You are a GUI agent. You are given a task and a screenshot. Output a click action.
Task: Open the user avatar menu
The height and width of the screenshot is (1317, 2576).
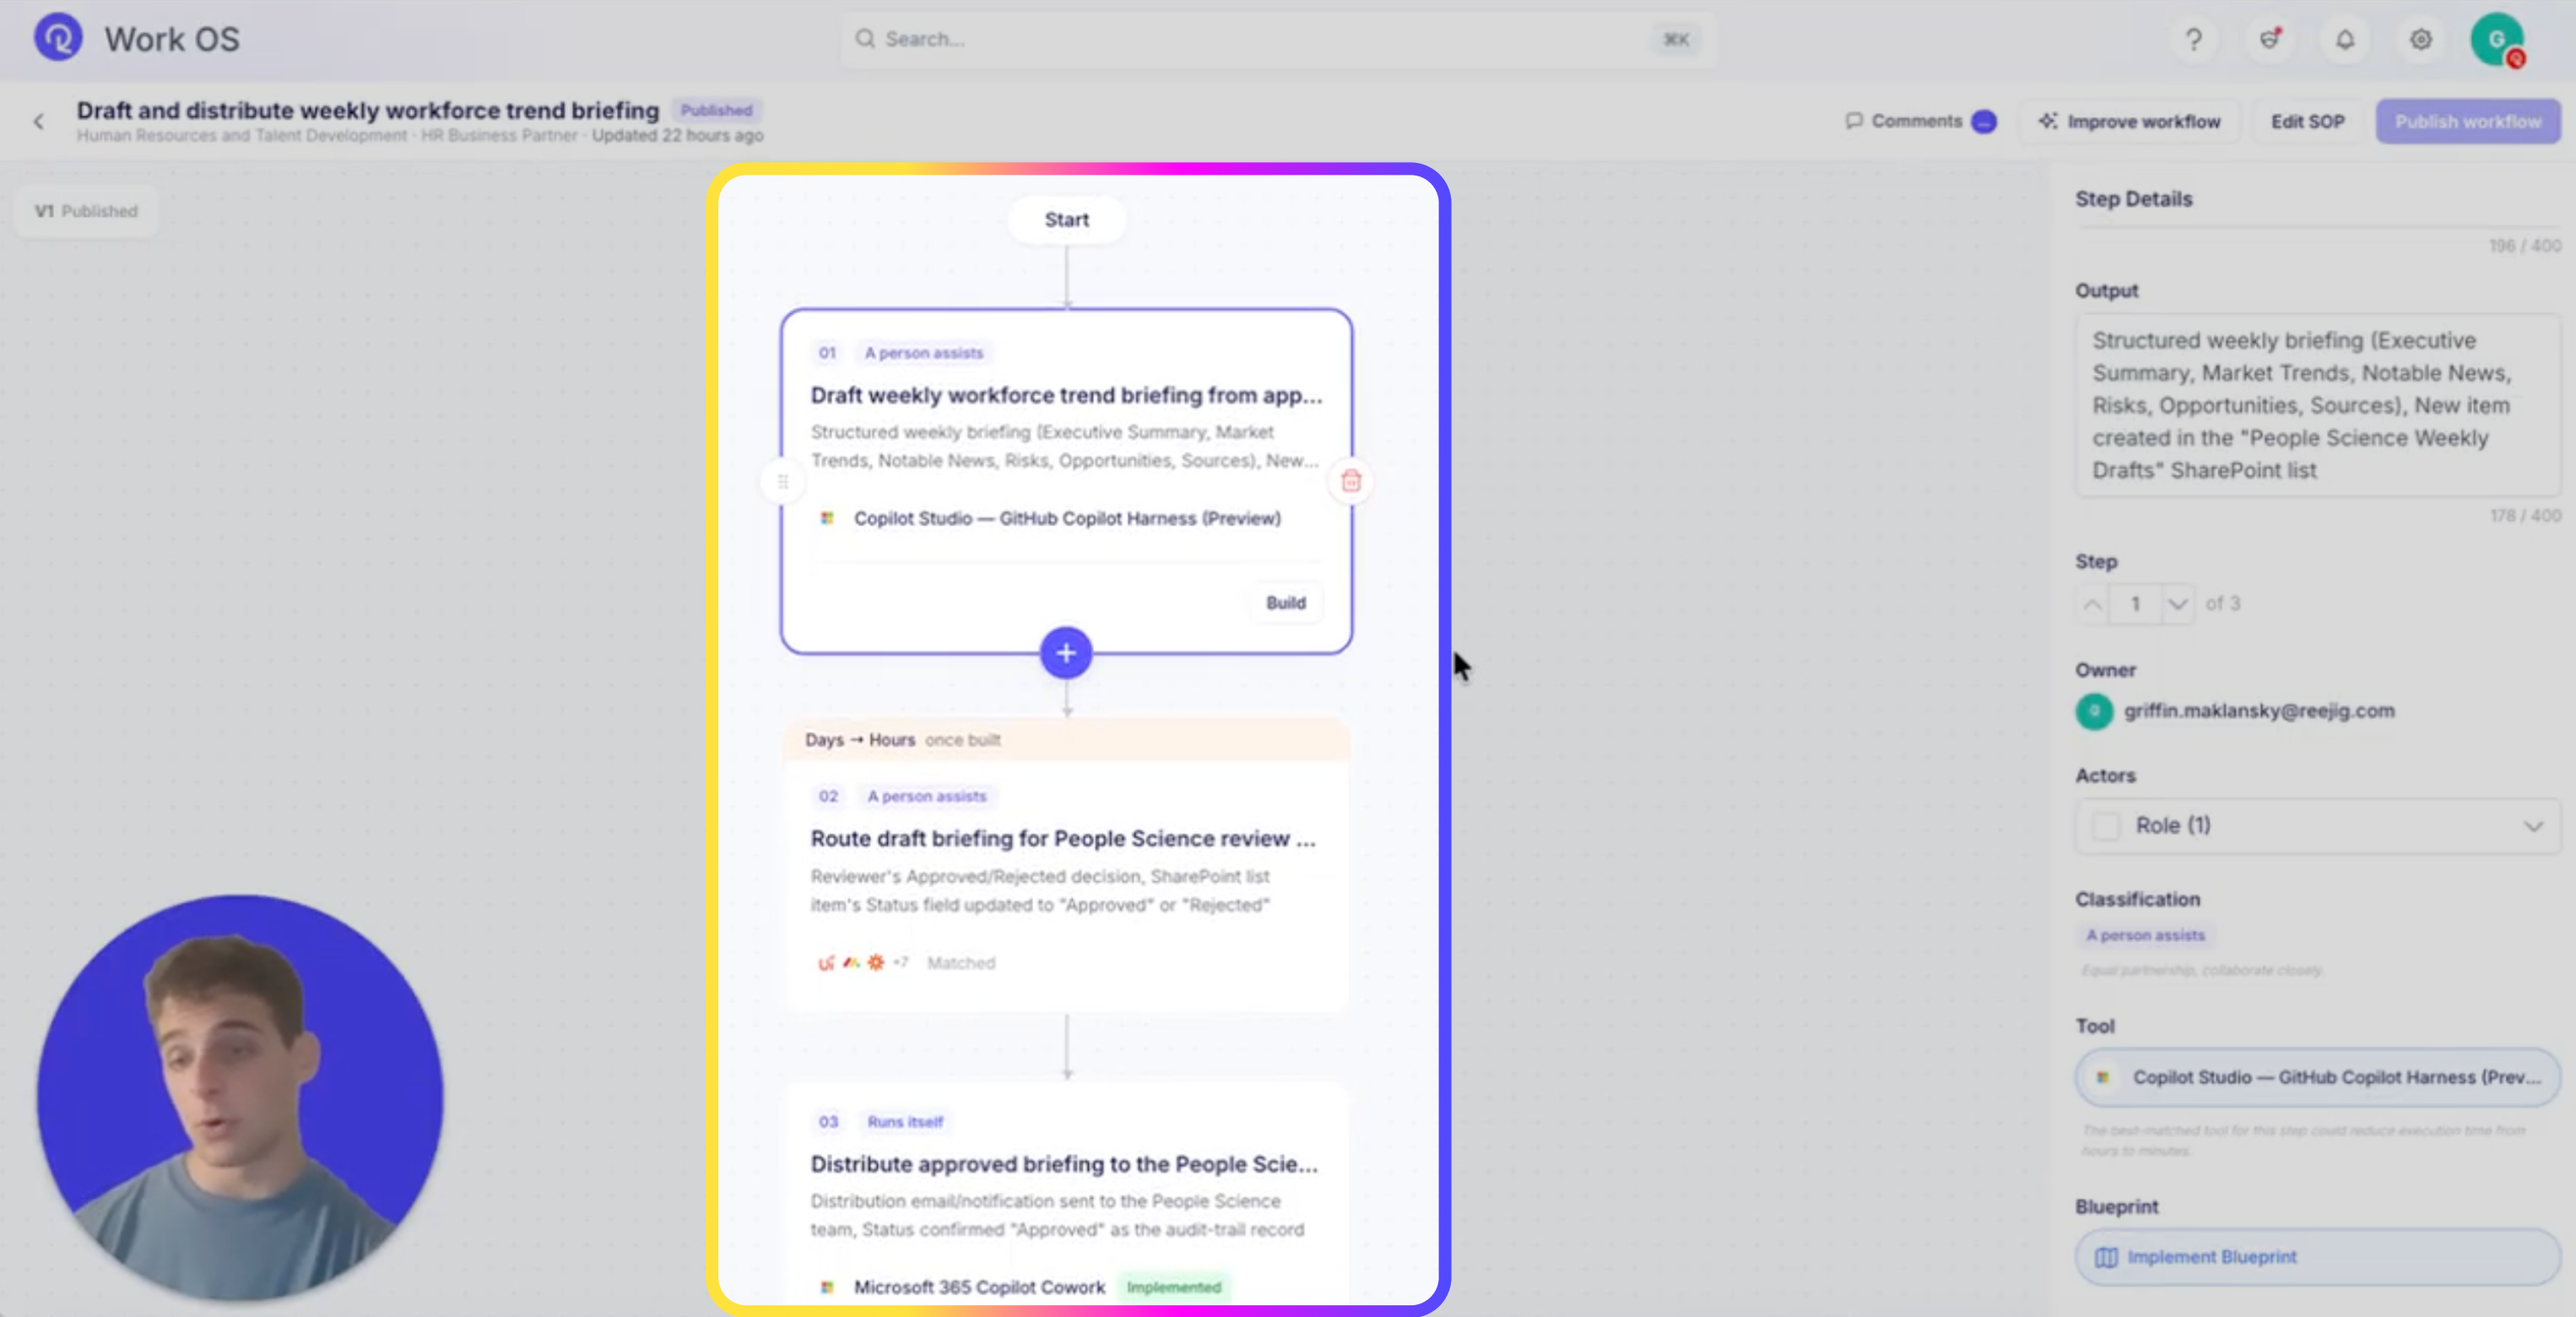click(x=2497, y=40)
